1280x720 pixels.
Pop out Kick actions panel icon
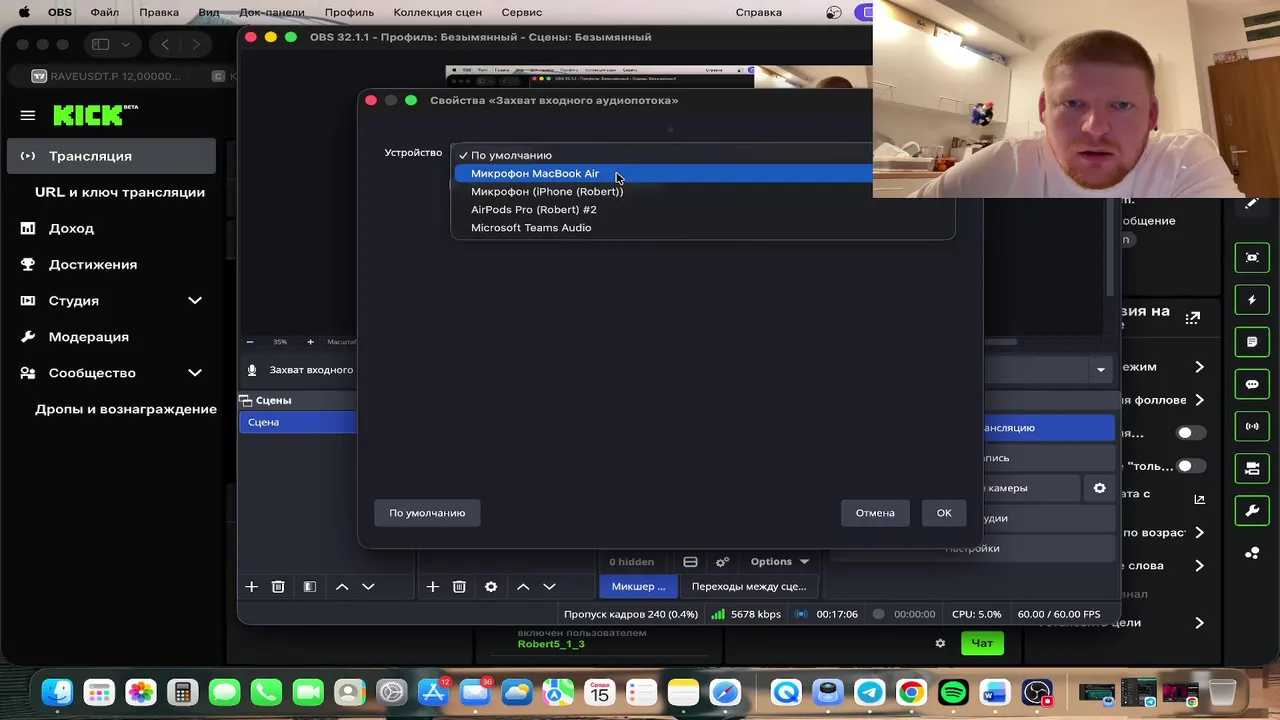coord(1192,318)
